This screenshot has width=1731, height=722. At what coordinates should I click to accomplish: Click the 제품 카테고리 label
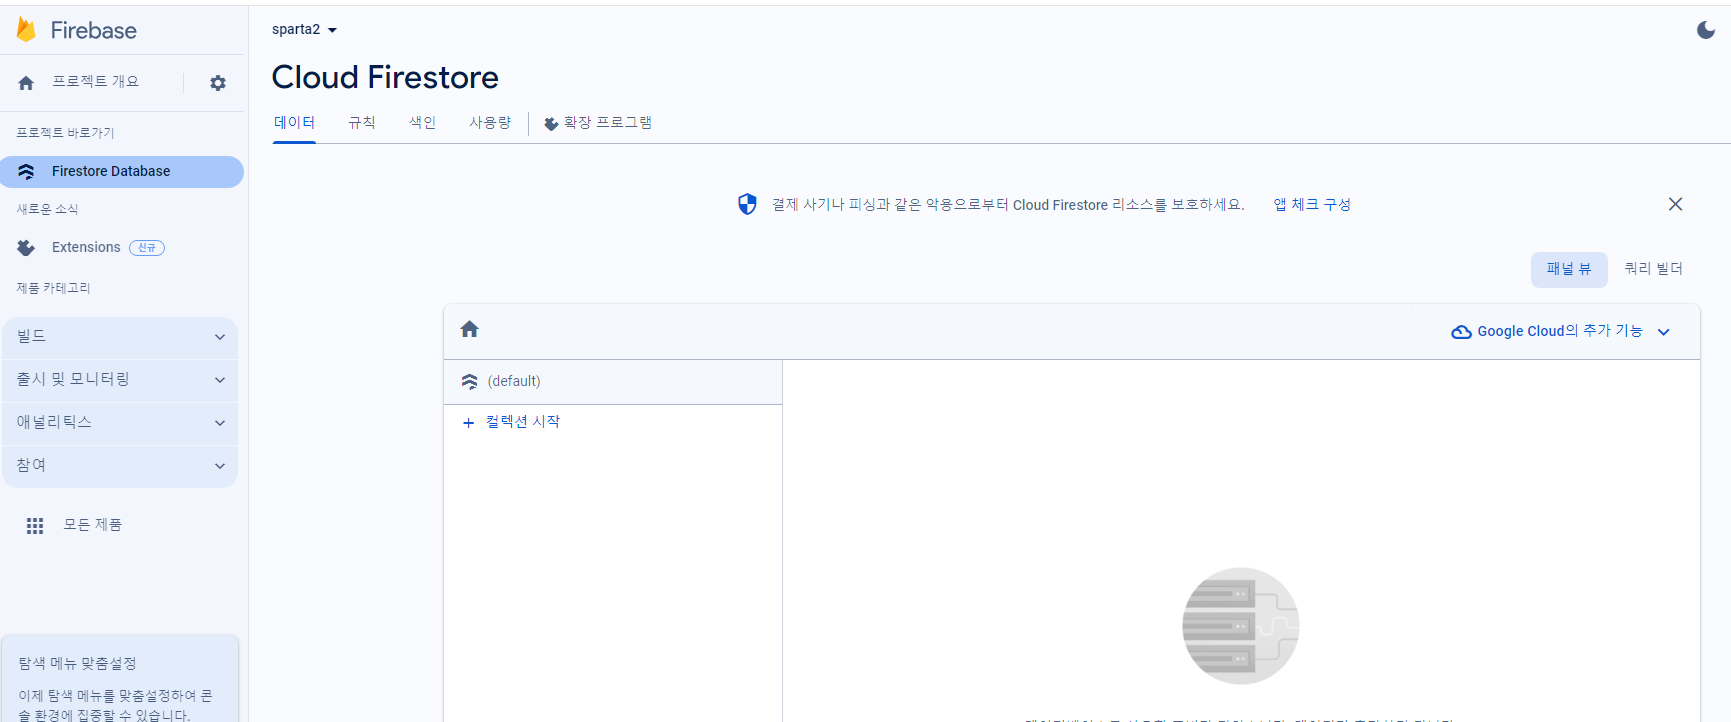pos(53,288)
